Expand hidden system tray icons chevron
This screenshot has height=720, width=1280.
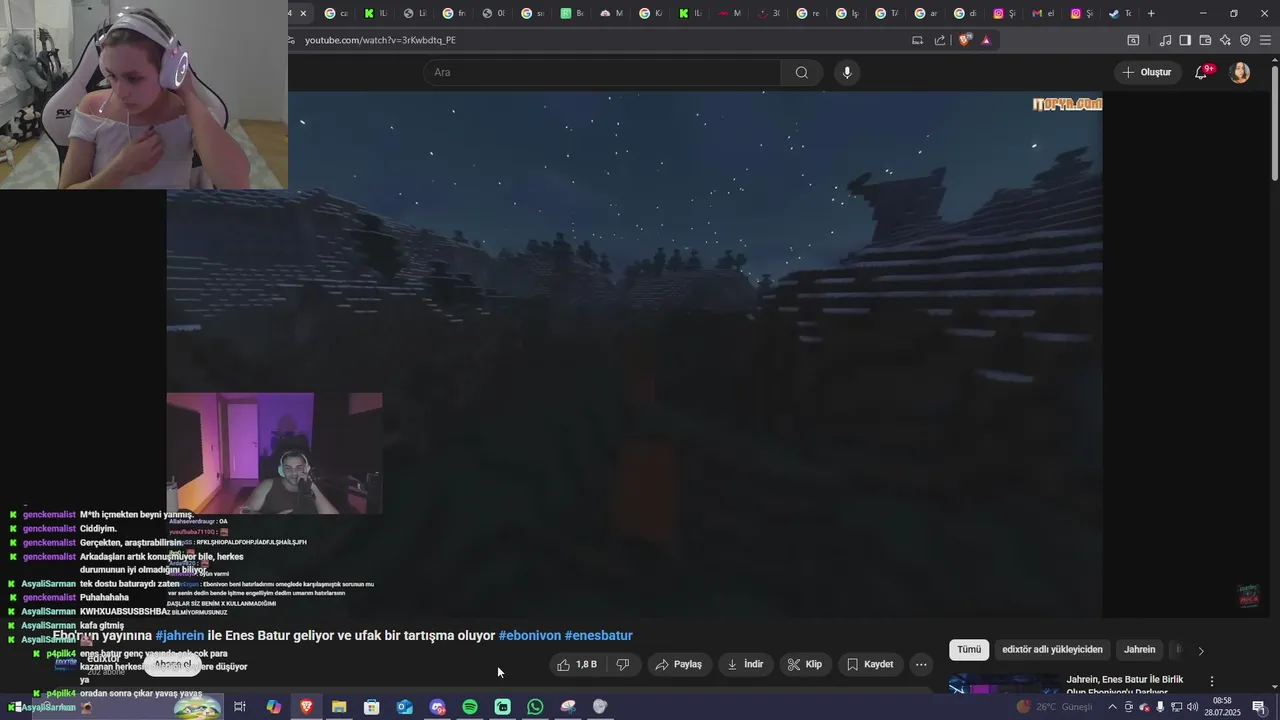pyautogui.click(x=1112, y=707)
